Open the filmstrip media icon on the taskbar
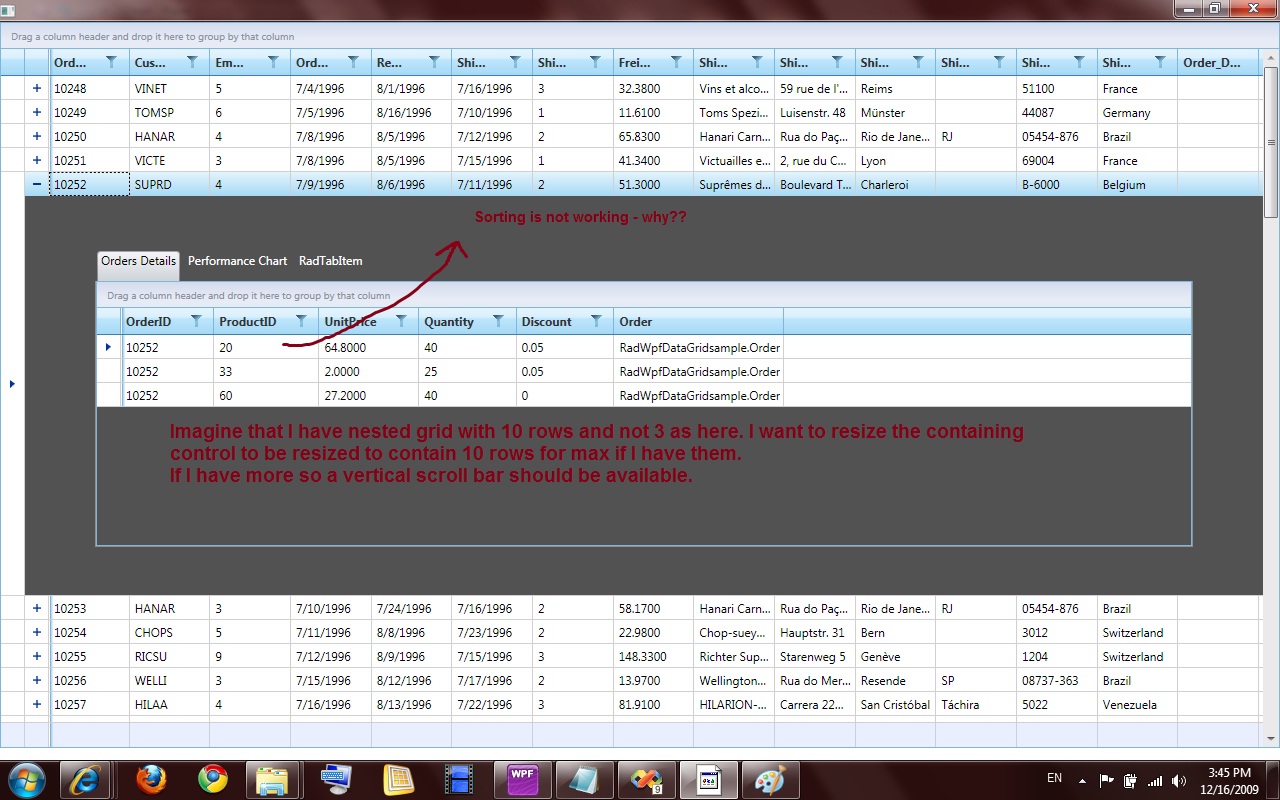This screenshot has width=1280, height=800. point(459,779)
